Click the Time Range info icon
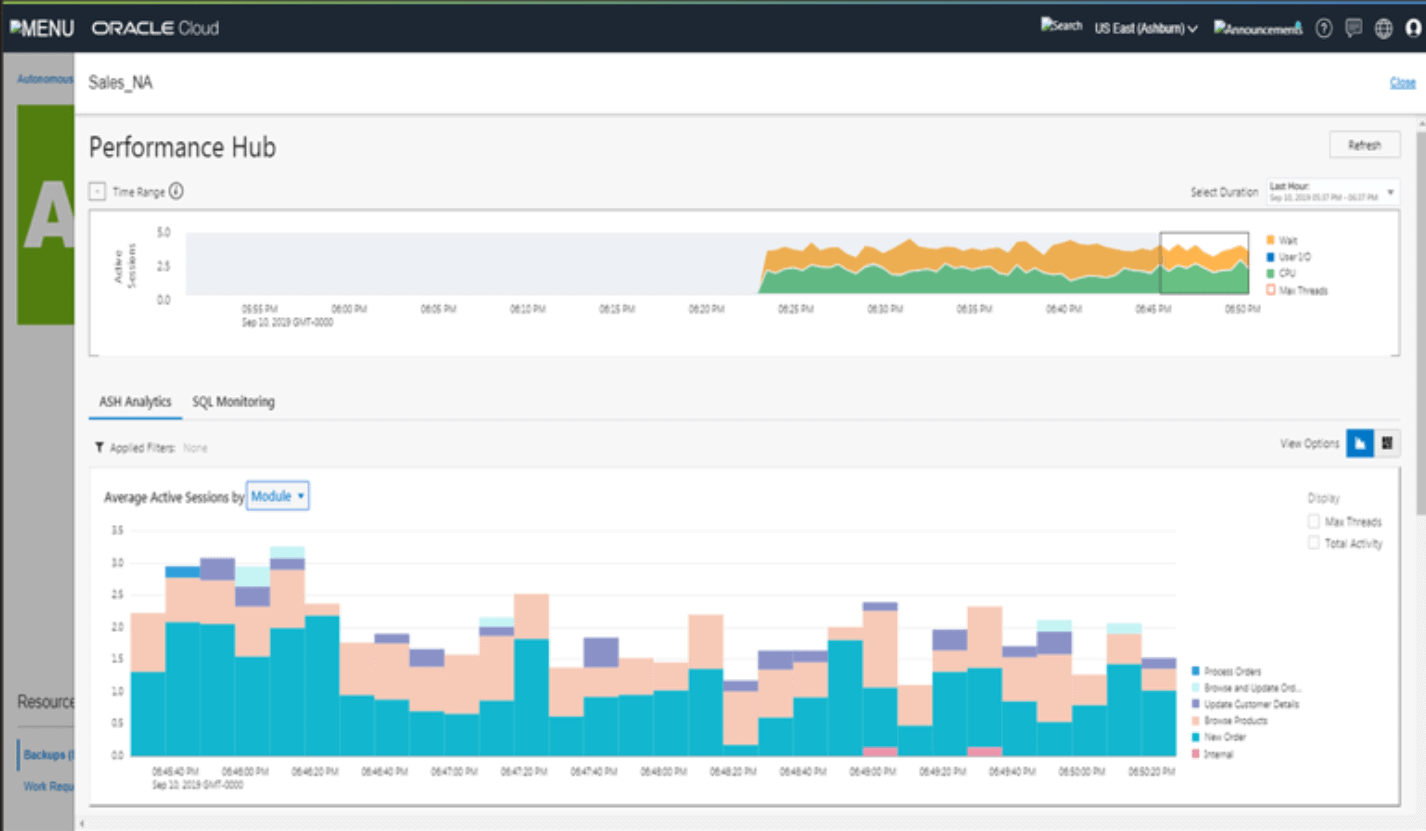1426x831 pixels. click(x=176, y=191)
